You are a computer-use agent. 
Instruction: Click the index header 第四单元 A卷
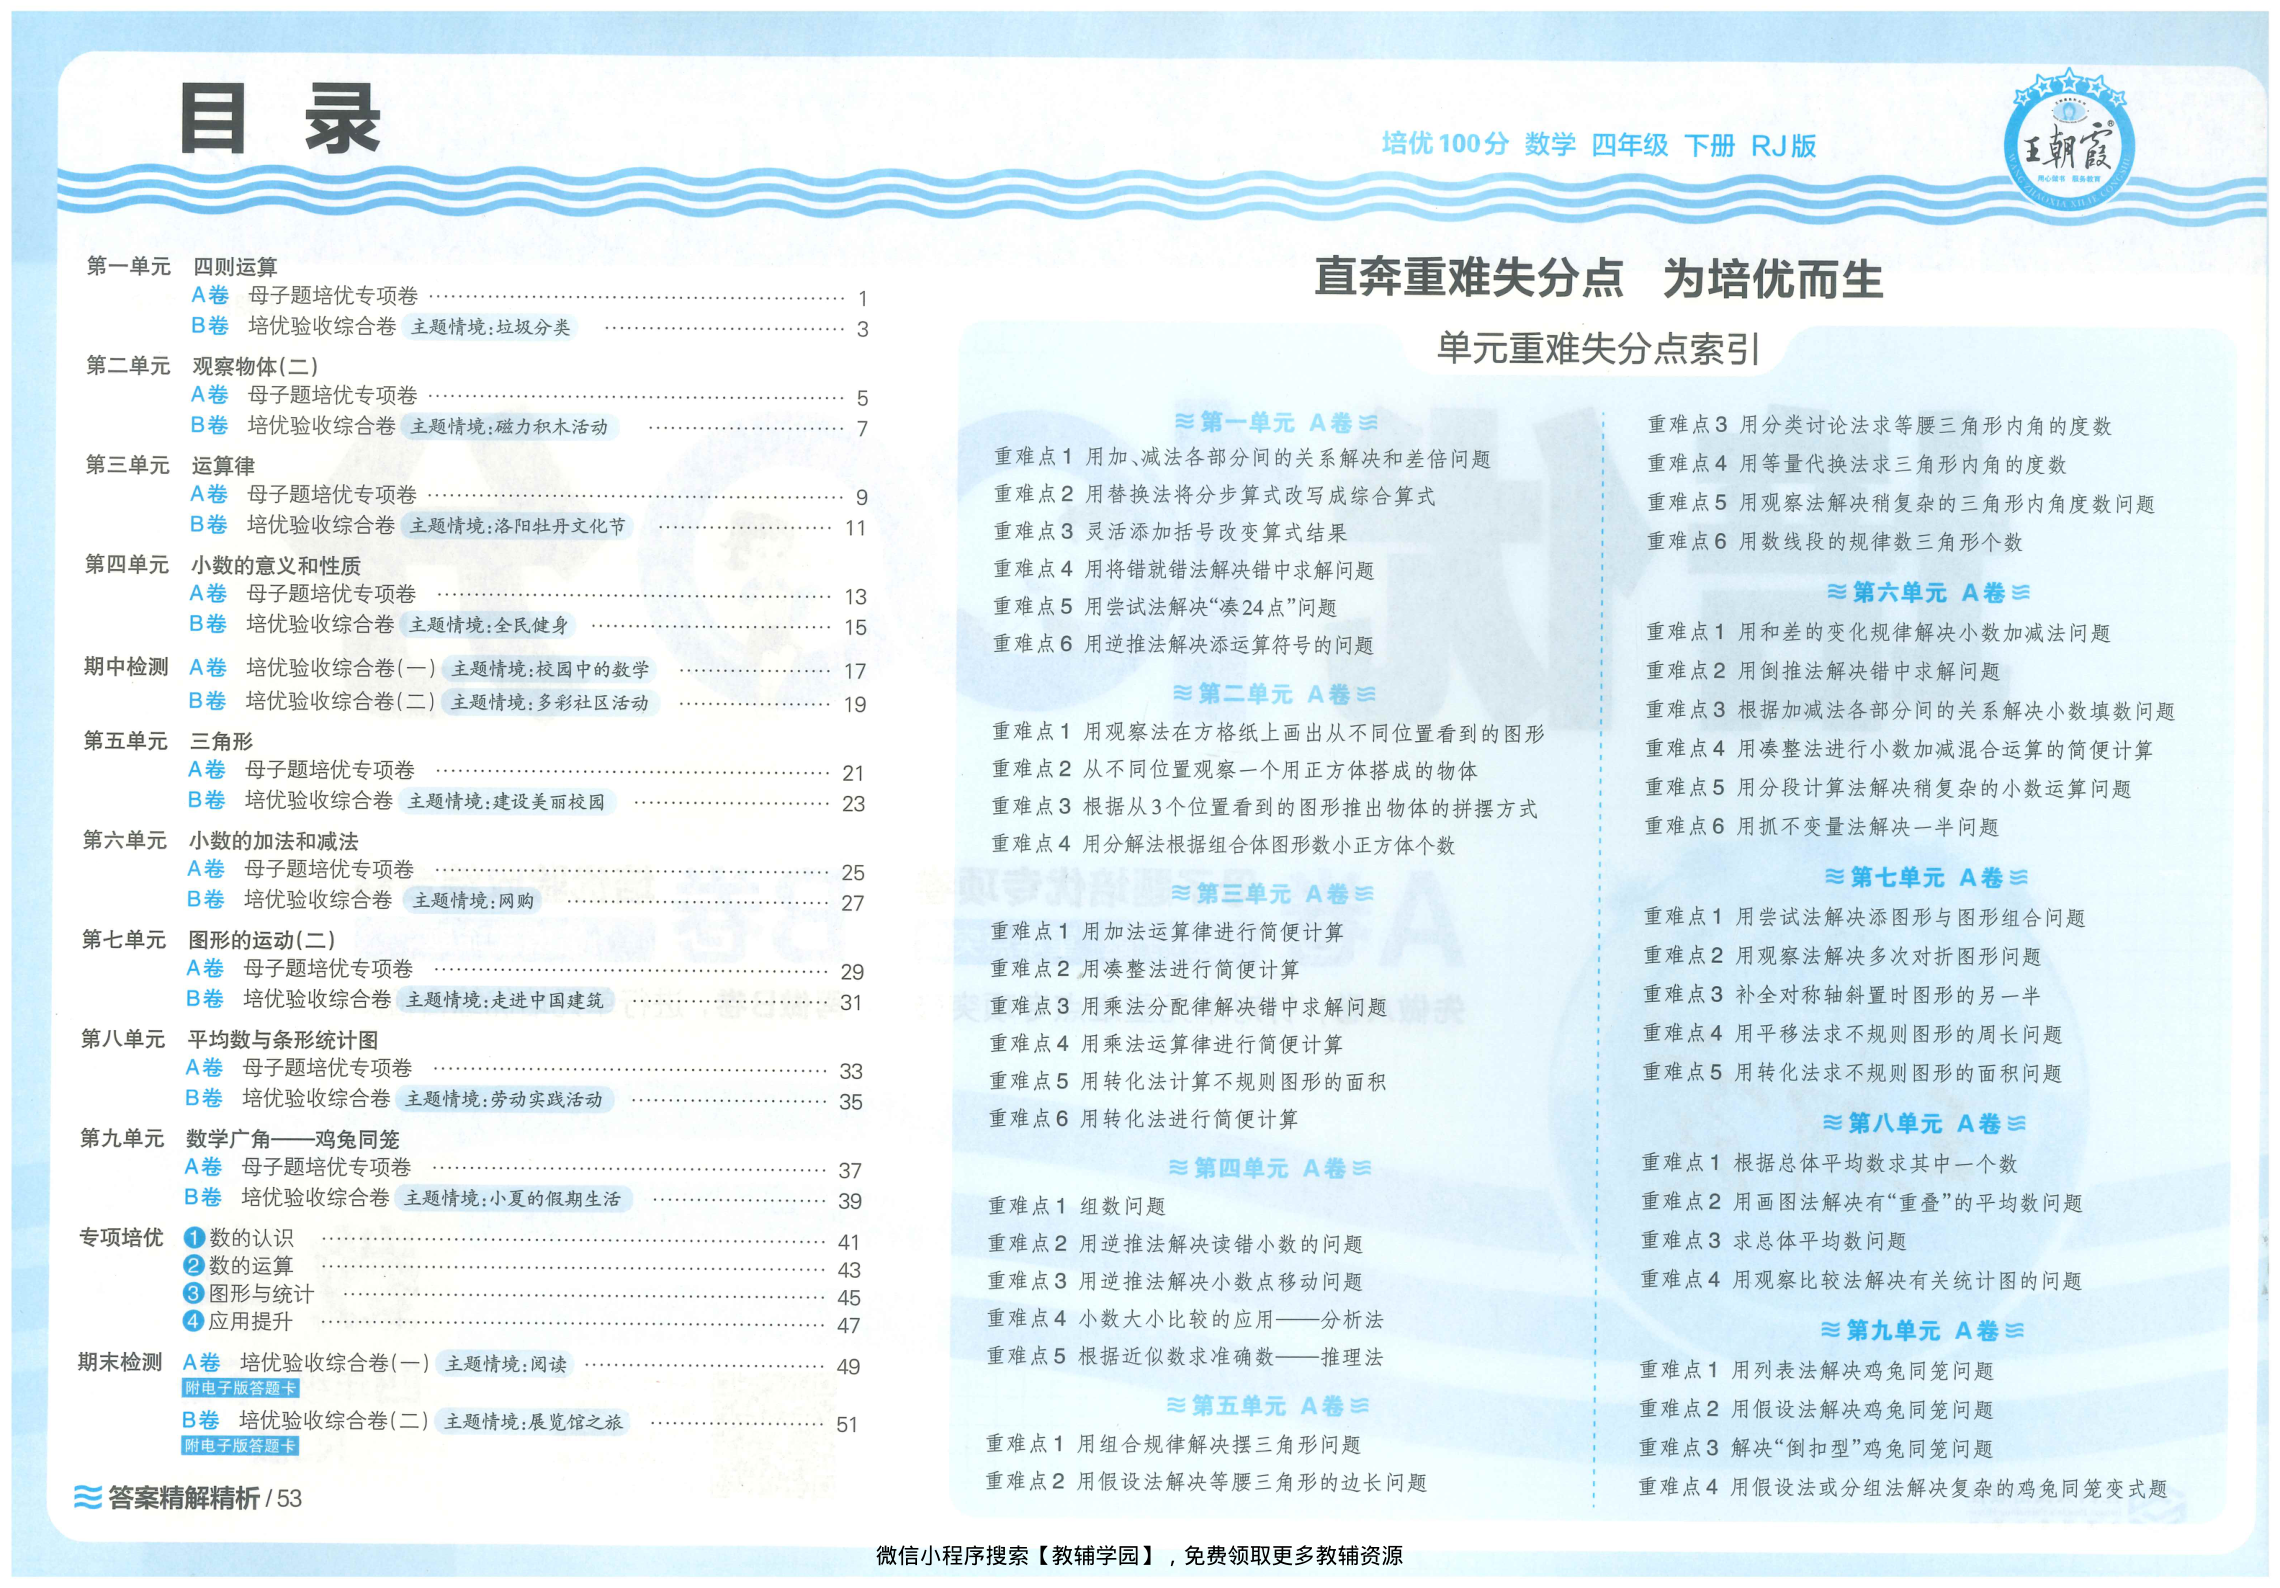[1270, 1167]
